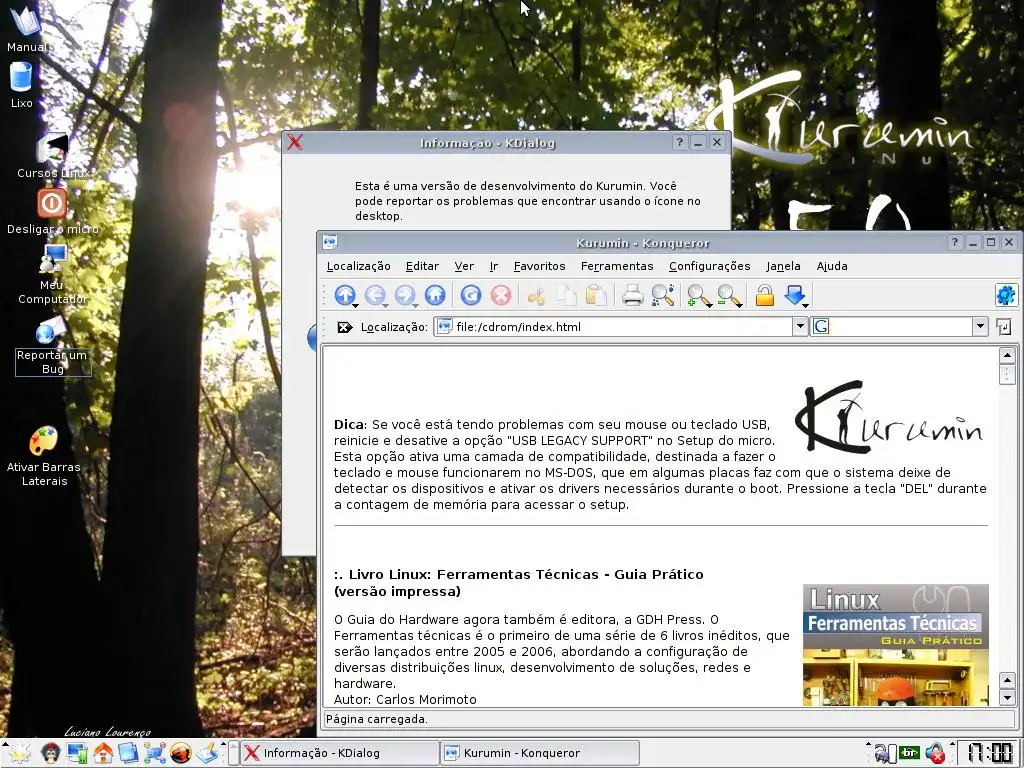Zoom out with the minus magnifier
Image resolution: width=1024 pixels, height=768 pixels.
click(729, 296)
